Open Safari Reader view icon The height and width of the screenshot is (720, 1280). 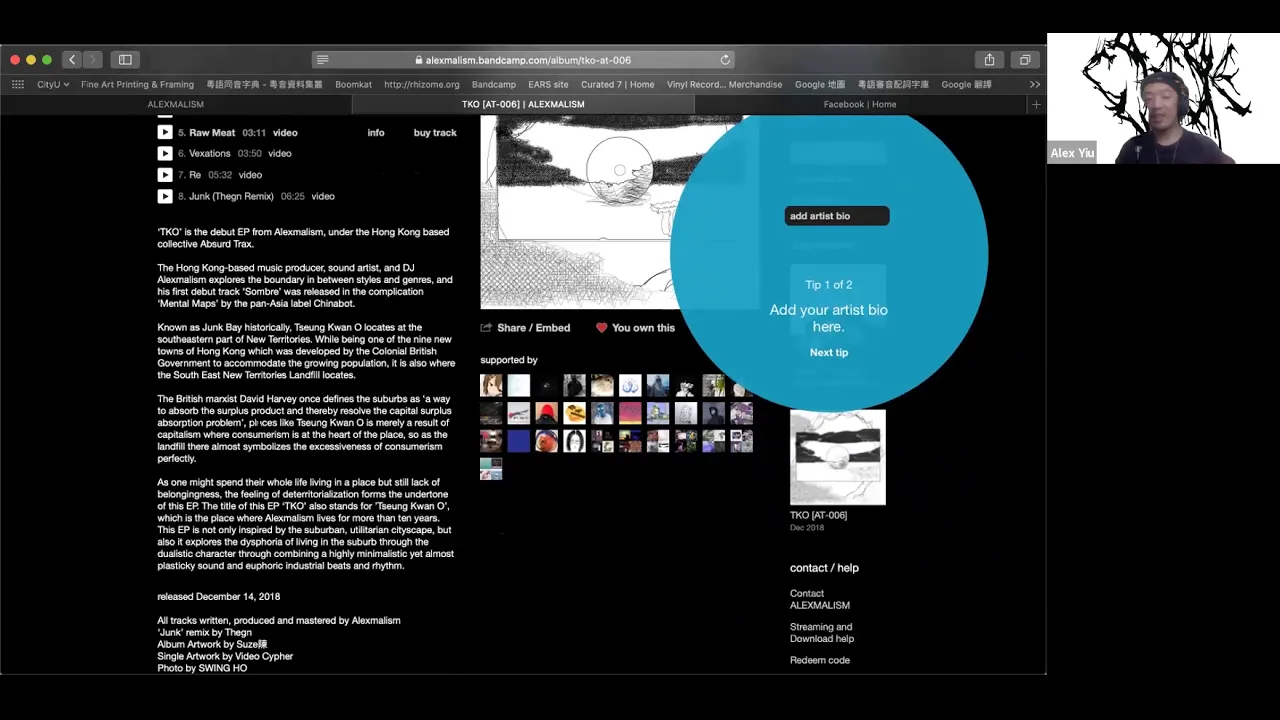tap(322, 60)
